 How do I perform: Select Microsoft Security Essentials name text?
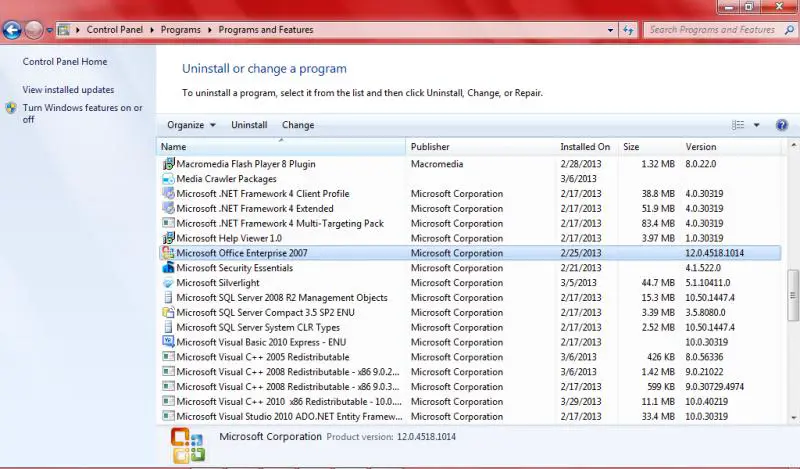pyautogui.click(x=235, y=268)
